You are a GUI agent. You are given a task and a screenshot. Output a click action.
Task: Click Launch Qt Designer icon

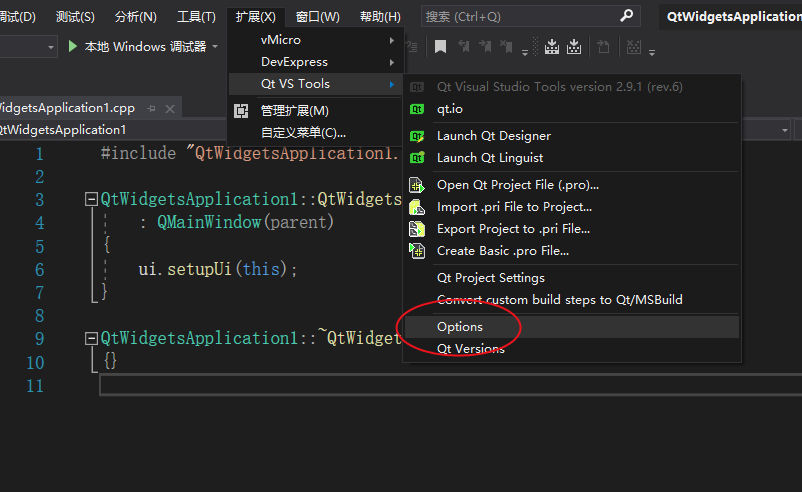(417, 136)
